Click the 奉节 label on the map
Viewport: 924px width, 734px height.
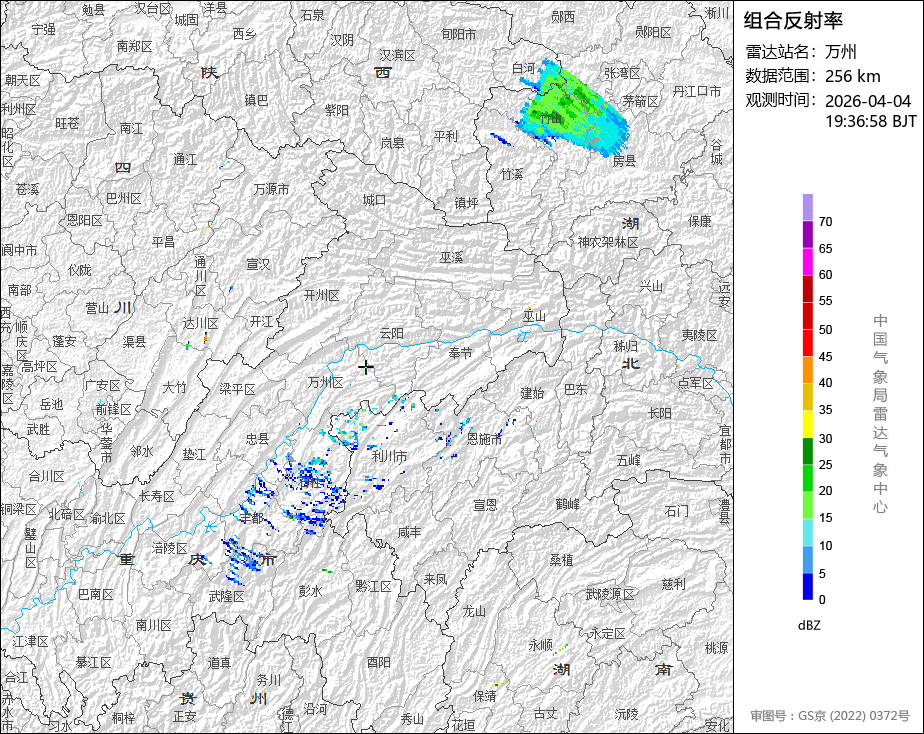pos(460,353)
